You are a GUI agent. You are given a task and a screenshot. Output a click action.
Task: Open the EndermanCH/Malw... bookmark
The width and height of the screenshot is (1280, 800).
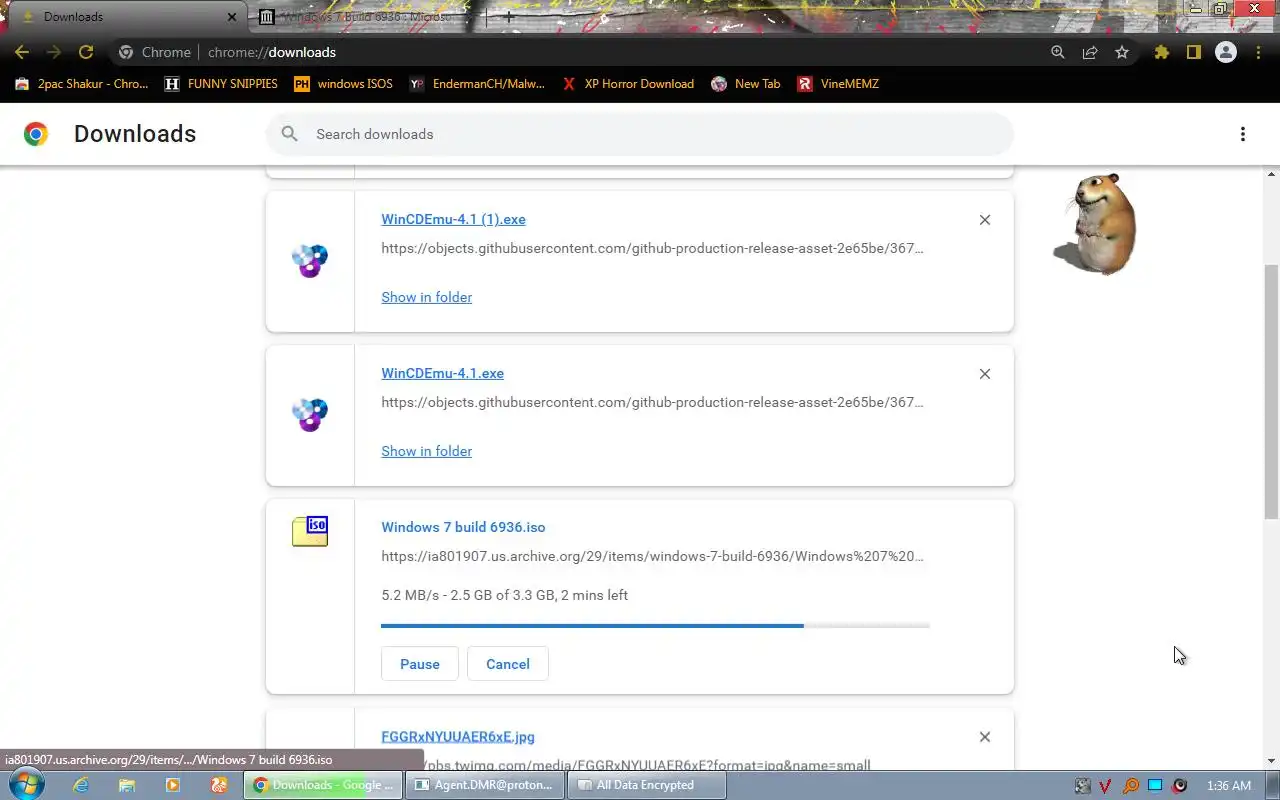(x=478, y=84)
